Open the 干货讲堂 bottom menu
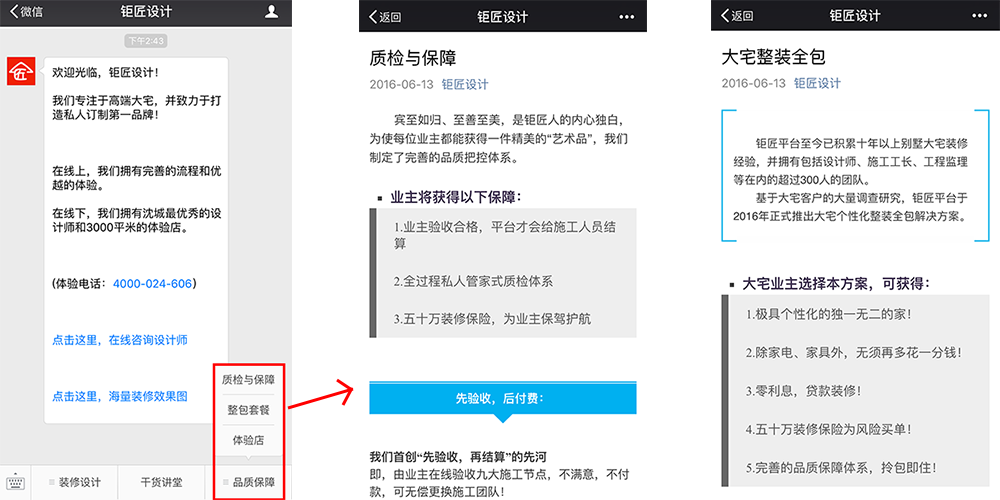The height and width of the screenshot is (500, 1000). coord(161,483)
